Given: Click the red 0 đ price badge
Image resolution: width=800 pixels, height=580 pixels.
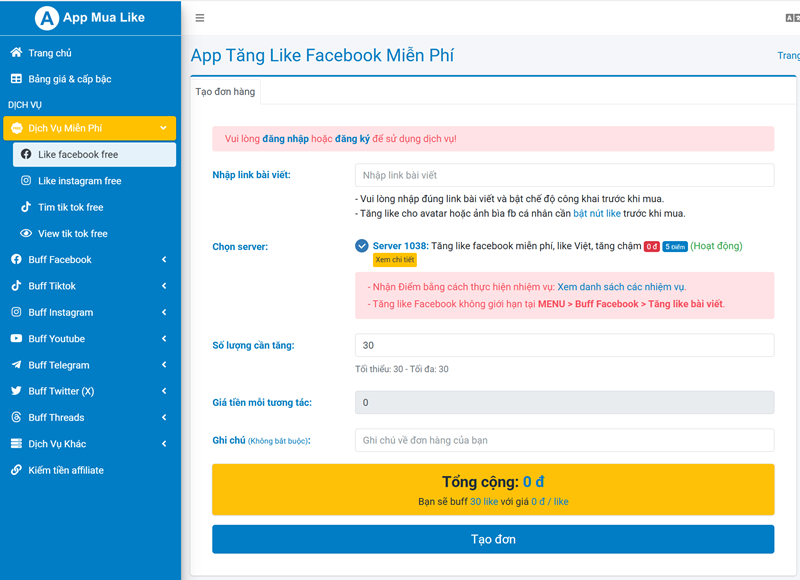Looking at the screenshot, I should pyautogui.click(x=652, y=247).
